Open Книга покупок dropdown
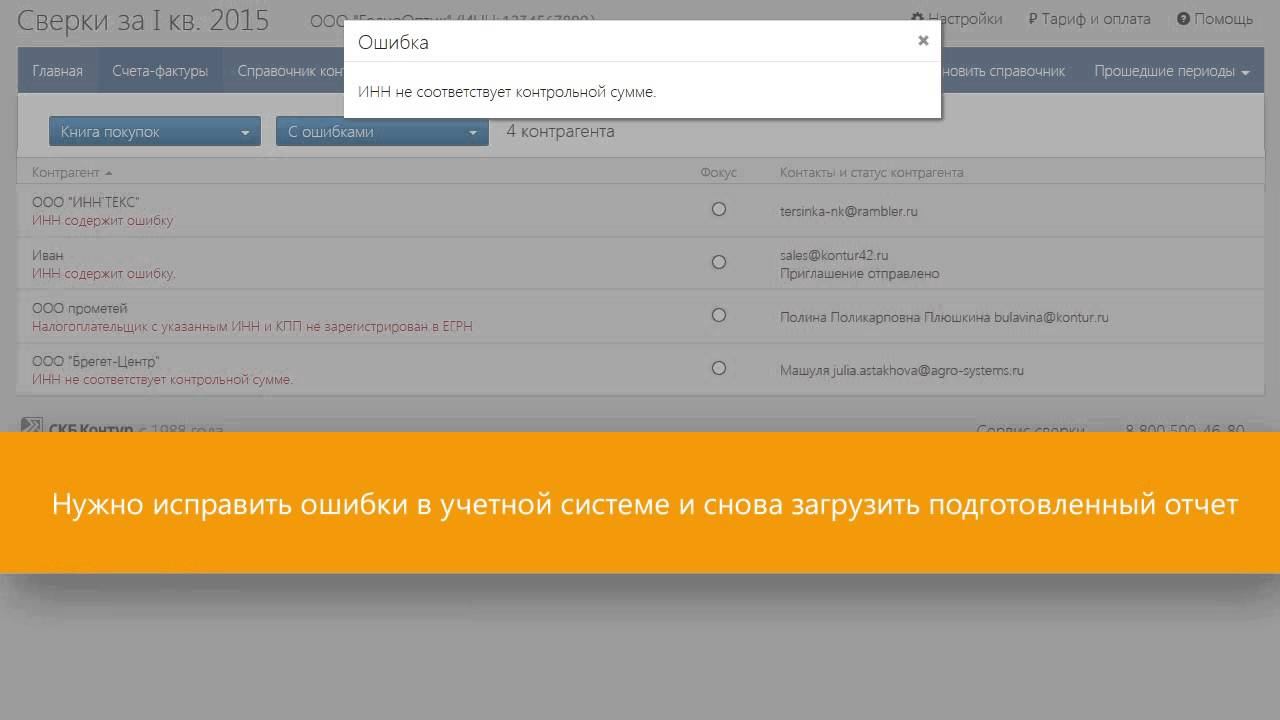 click(155, 131)
